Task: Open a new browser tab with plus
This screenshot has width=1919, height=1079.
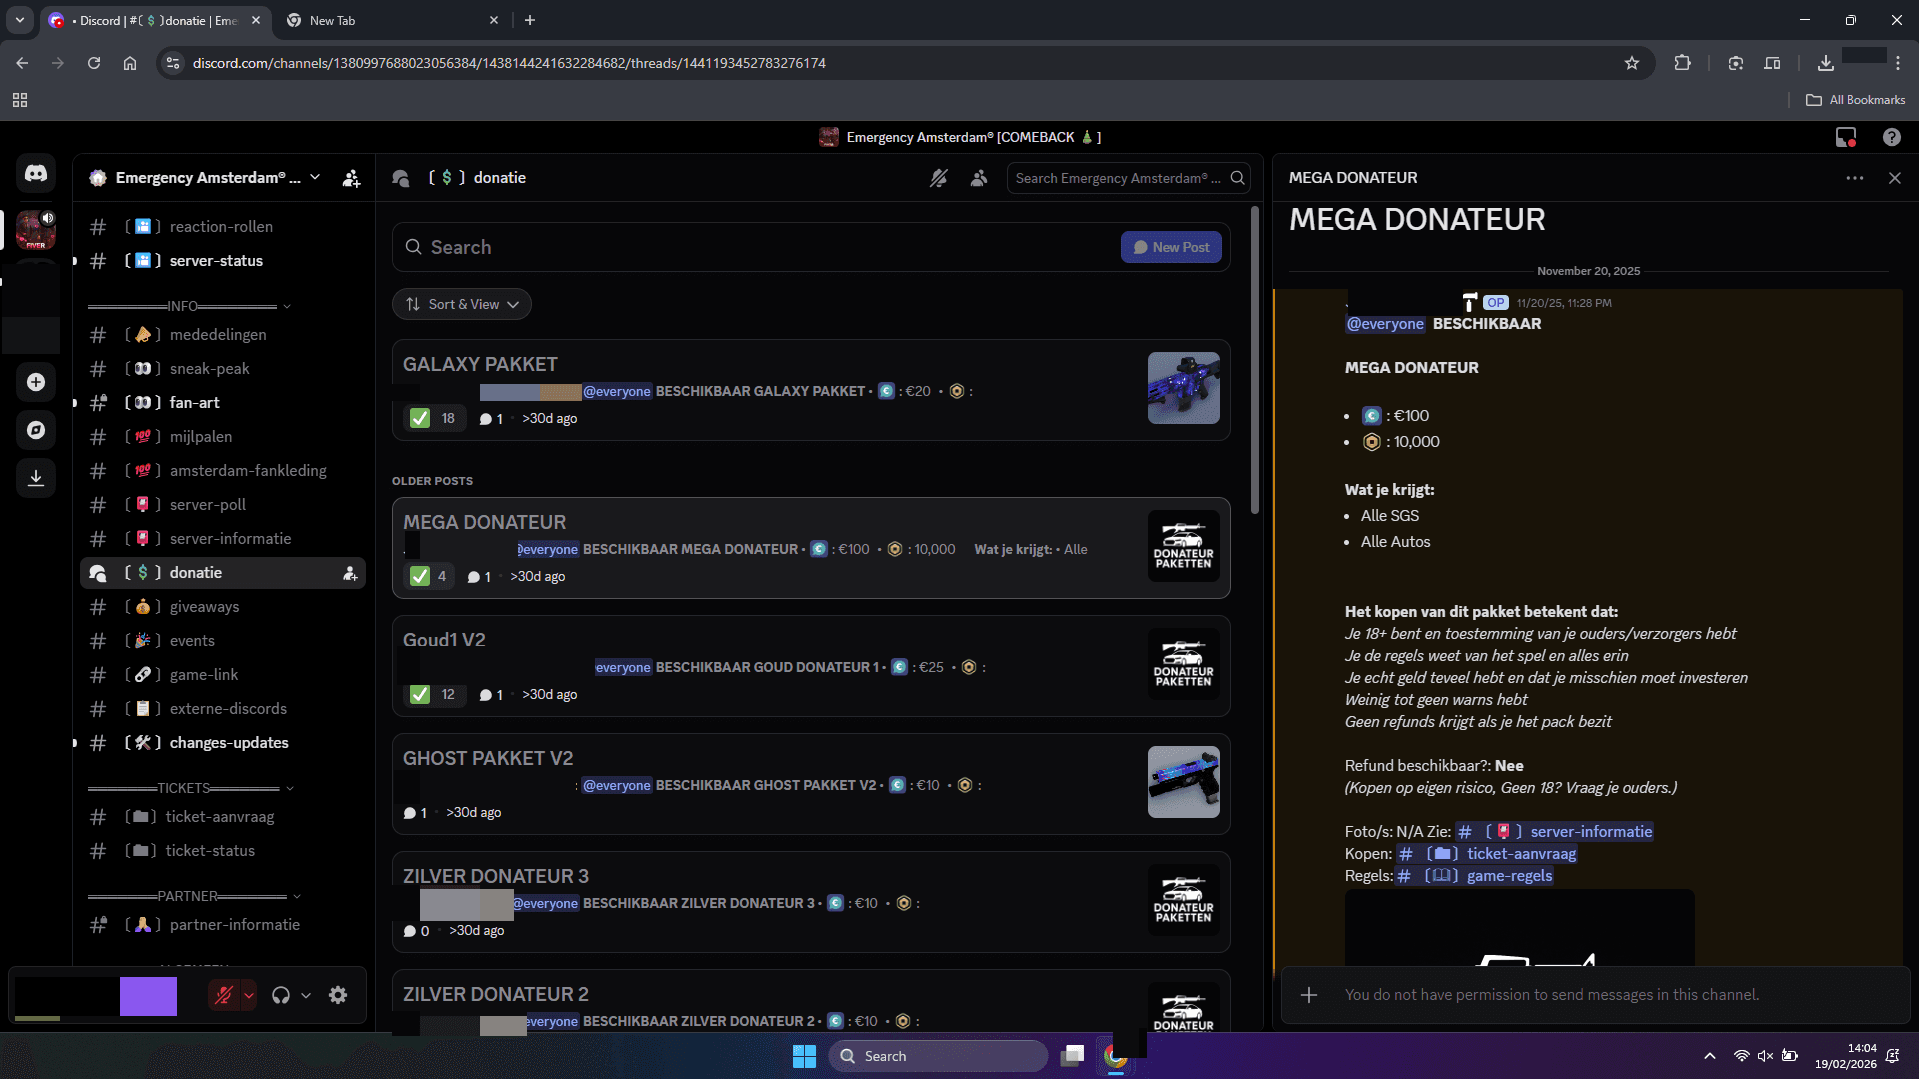Action: point(530,20)
